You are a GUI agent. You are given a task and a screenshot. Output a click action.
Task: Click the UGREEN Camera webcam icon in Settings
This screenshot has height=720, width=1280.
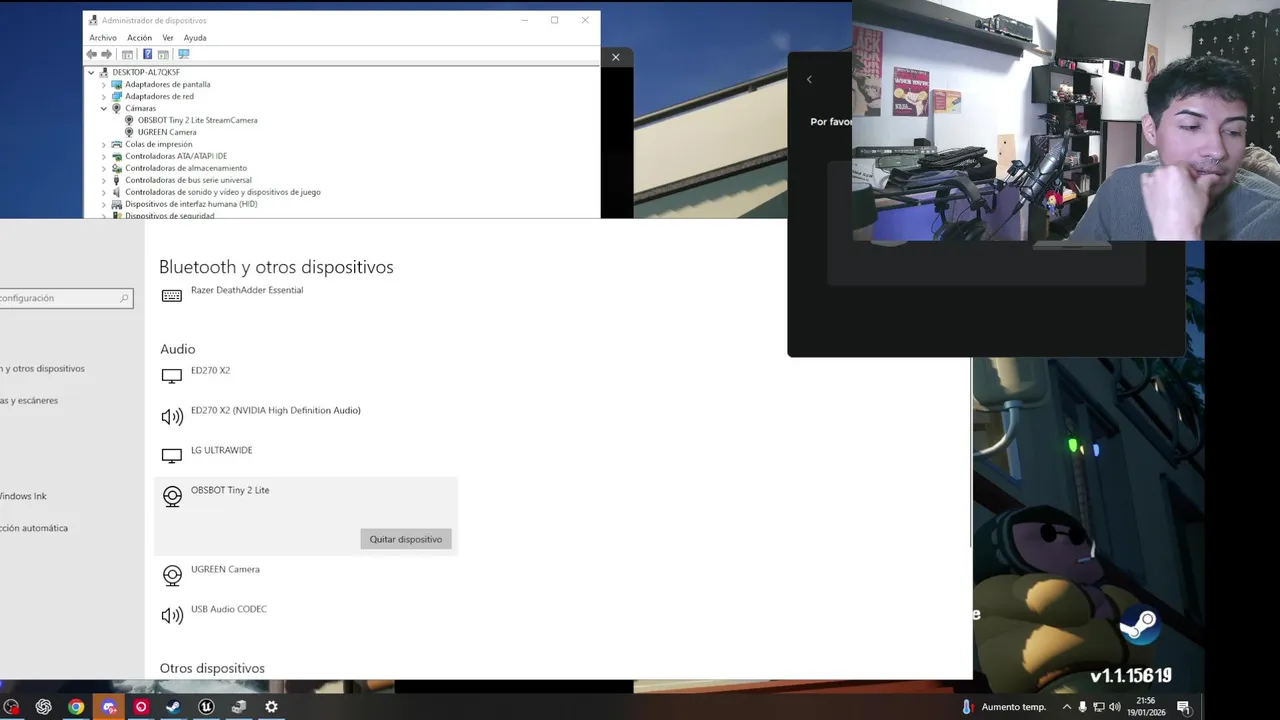[x=172, y=576]
